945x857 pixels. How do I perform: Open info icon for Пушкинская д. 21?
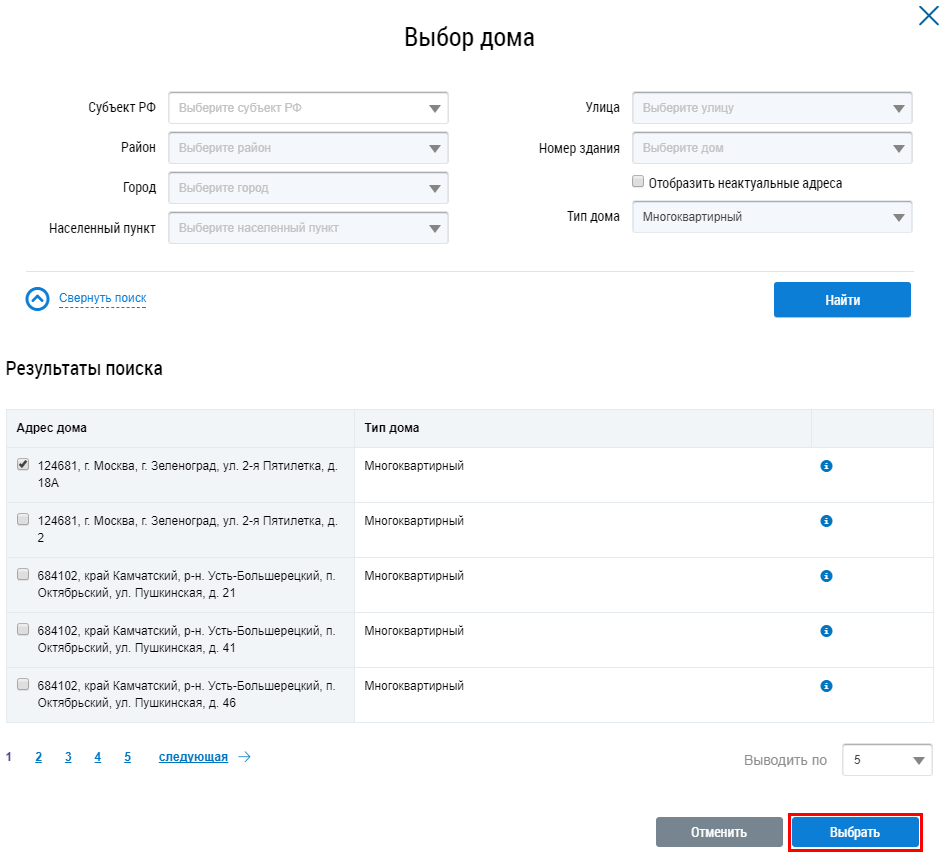[x=826, y=576]
